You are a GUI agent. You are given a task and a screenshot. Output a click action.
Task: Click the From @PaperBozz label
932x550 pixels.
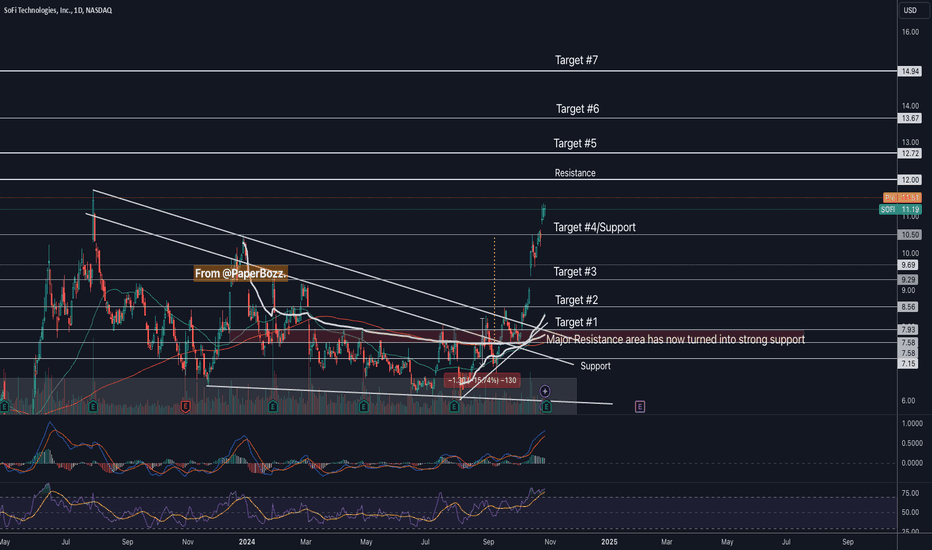(241, 274)
